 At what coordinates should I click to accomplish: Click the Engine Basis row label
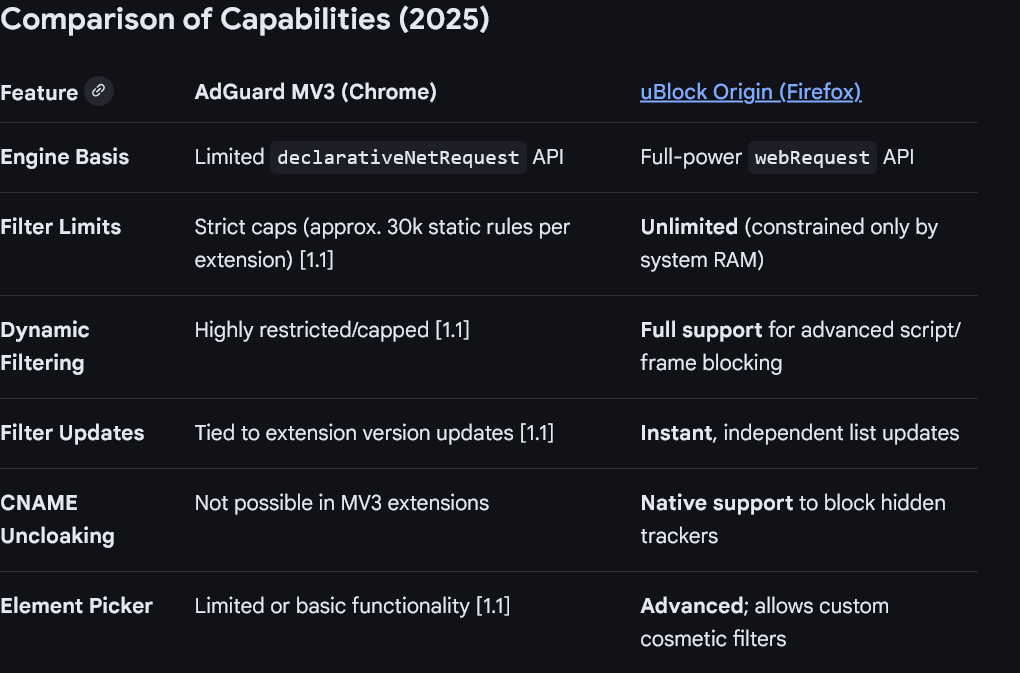coord(65,157)
